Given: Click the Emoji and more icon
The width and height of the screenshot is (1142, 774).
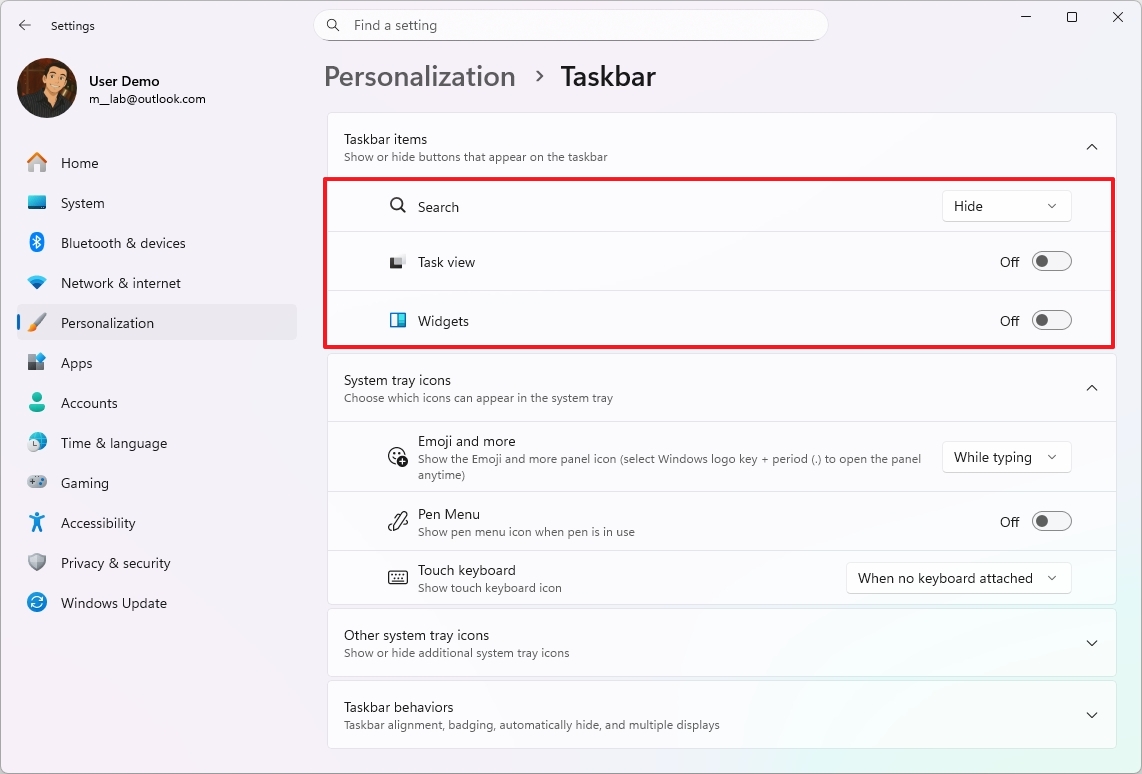Looking at the screenshot, I should pos(397,457).
